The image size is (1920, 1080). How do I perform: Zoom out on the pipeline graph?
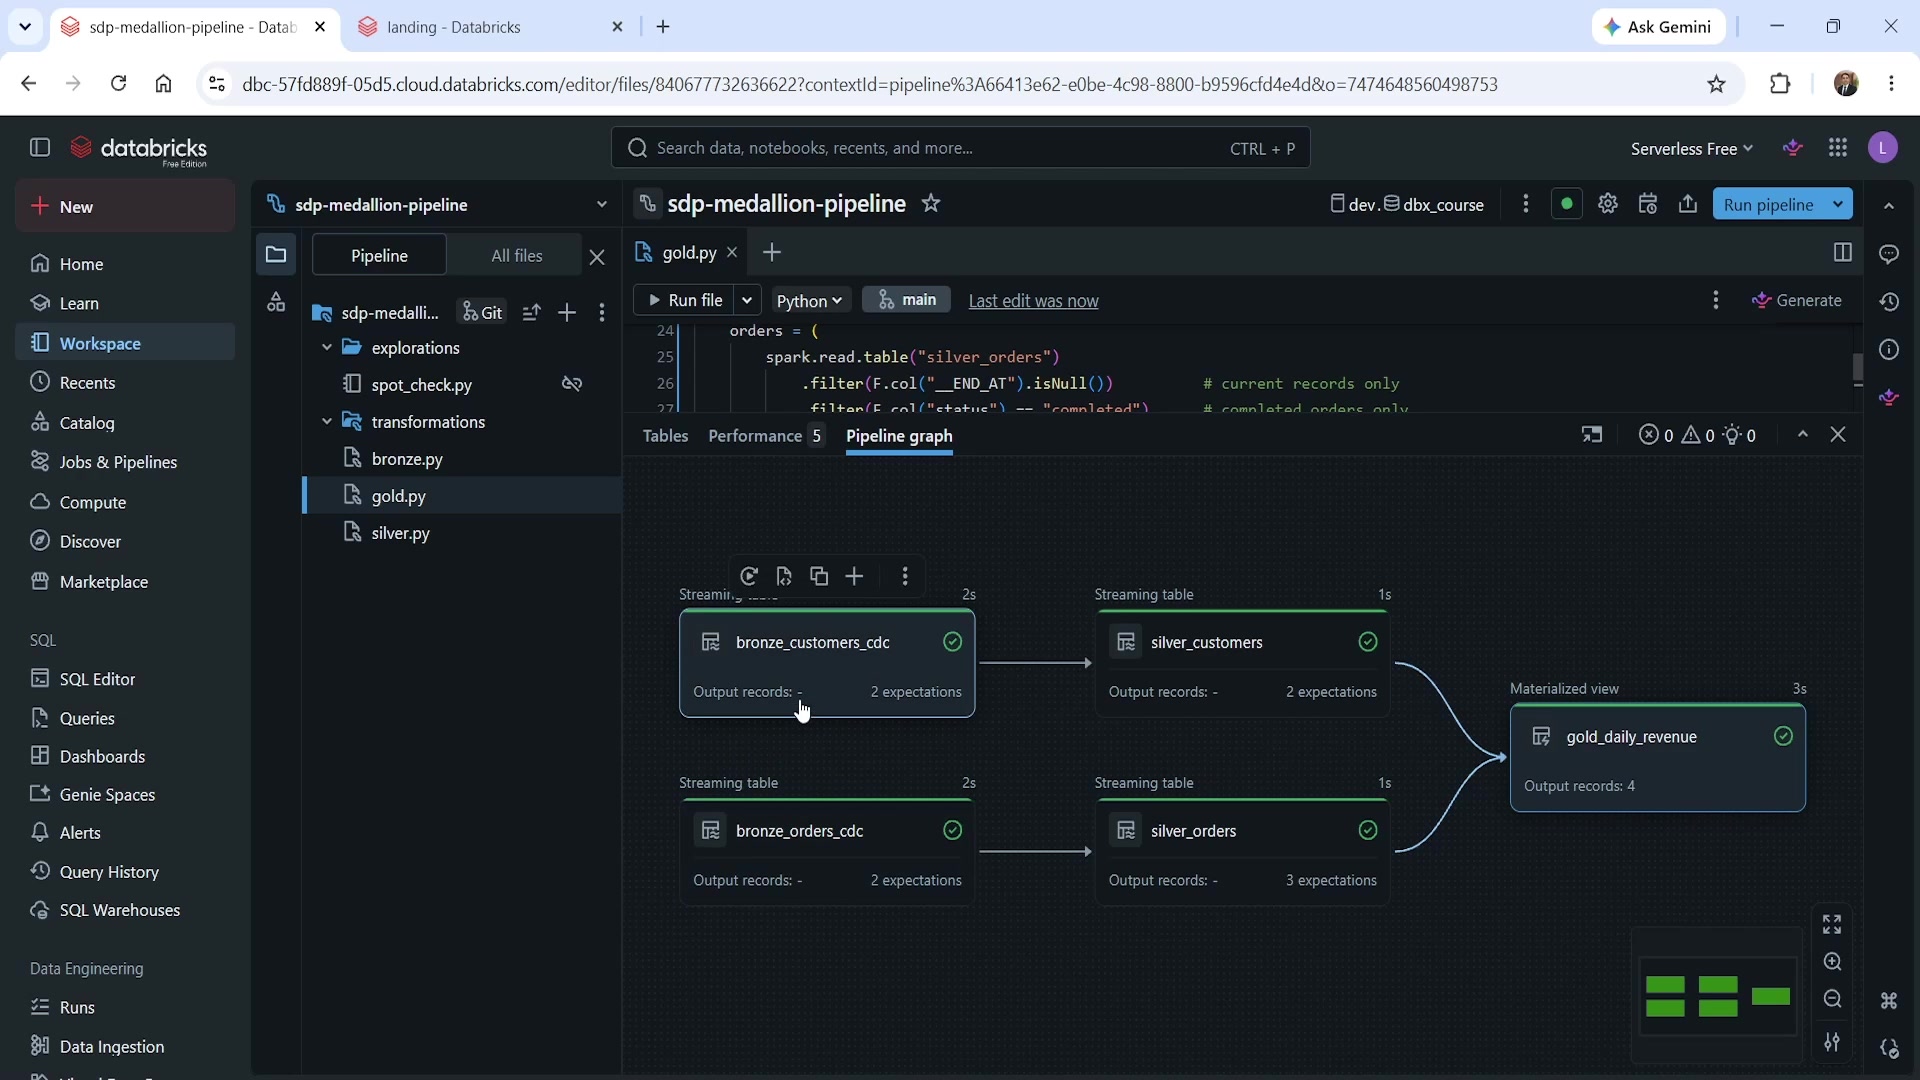click(1832, 999)
